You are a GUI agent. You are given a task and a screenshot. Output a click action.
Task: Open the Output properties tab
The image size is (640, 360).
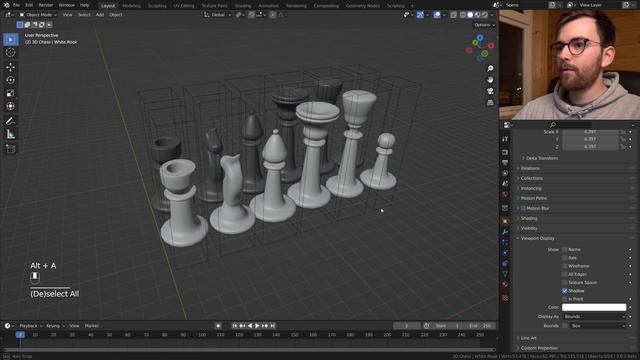(505, 163)
